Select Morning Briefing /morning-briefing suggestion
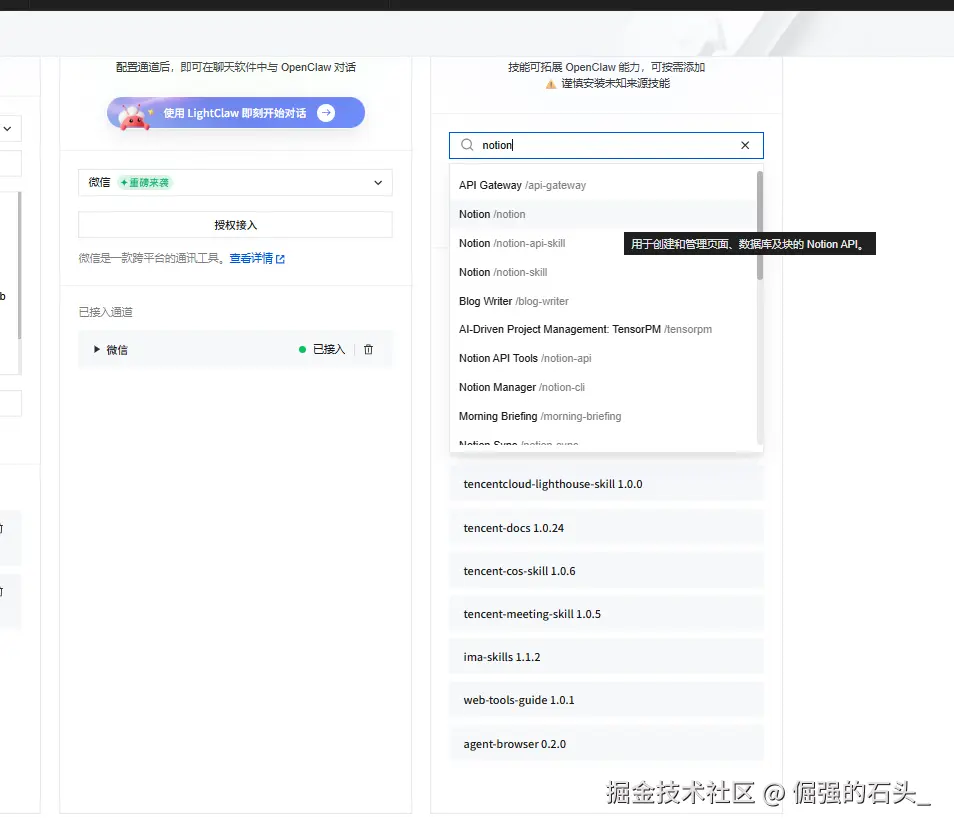The image size is (954, 830). (x=604, y=416)
